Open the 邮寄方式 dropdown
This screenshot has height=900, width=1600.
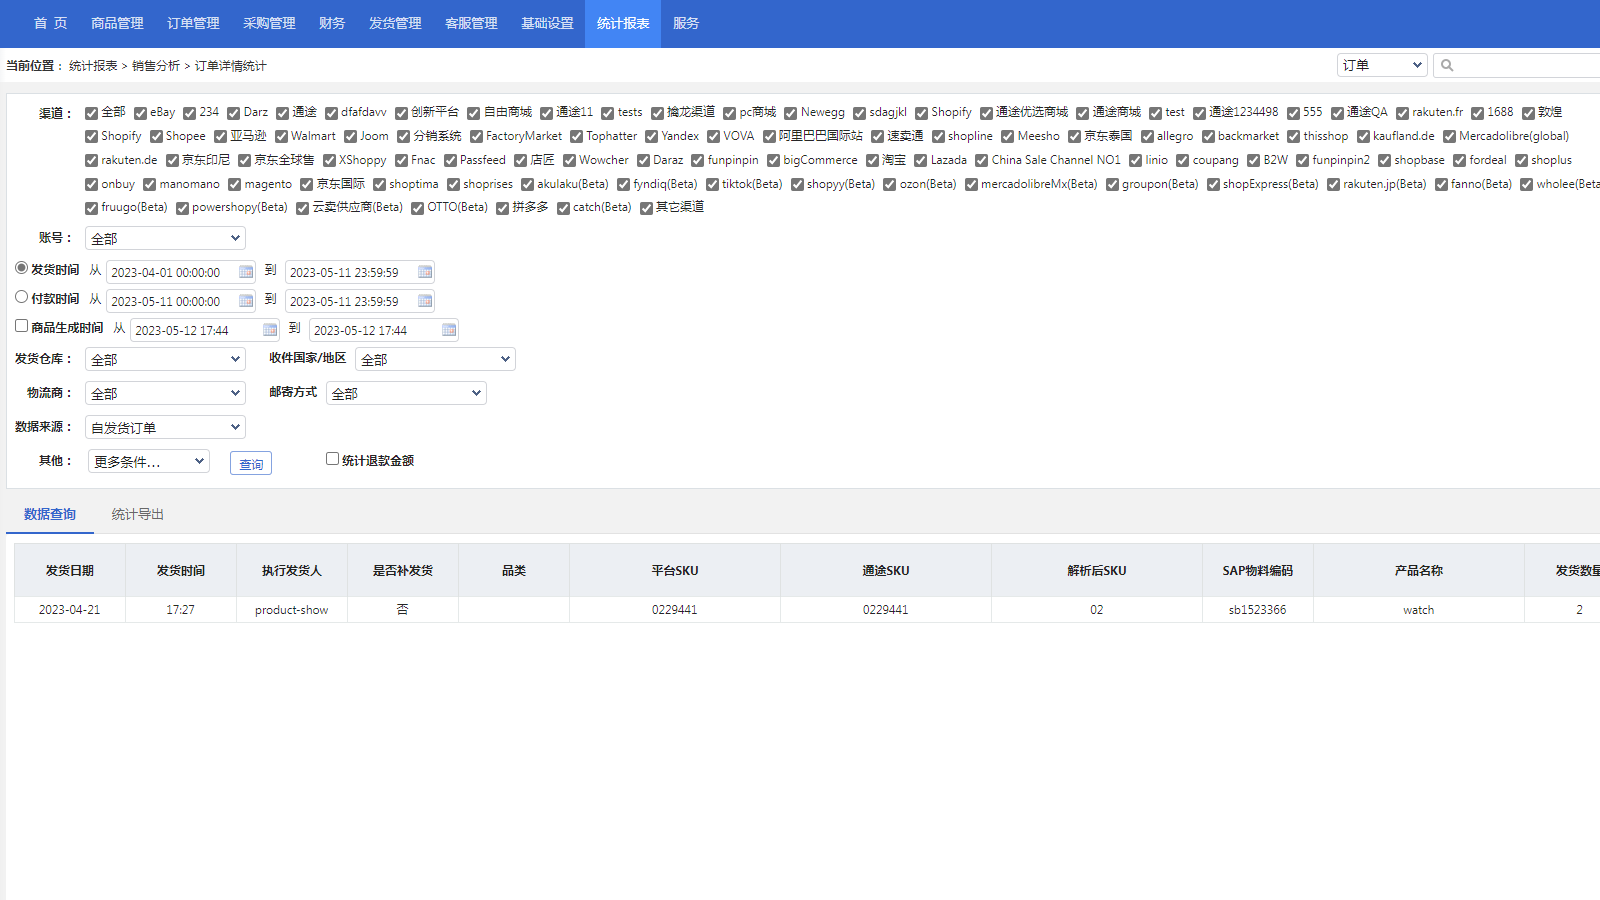pos(406,393)
